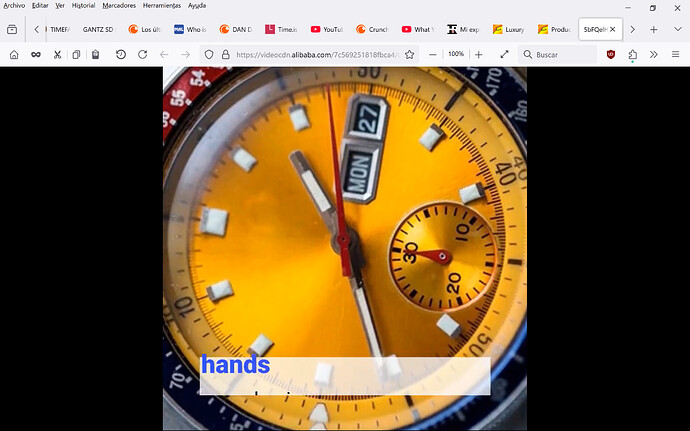Show more tools overflow chevrons
Viewport: 690px width, 431px height.
pyautogui.click(x=654, y=55)
